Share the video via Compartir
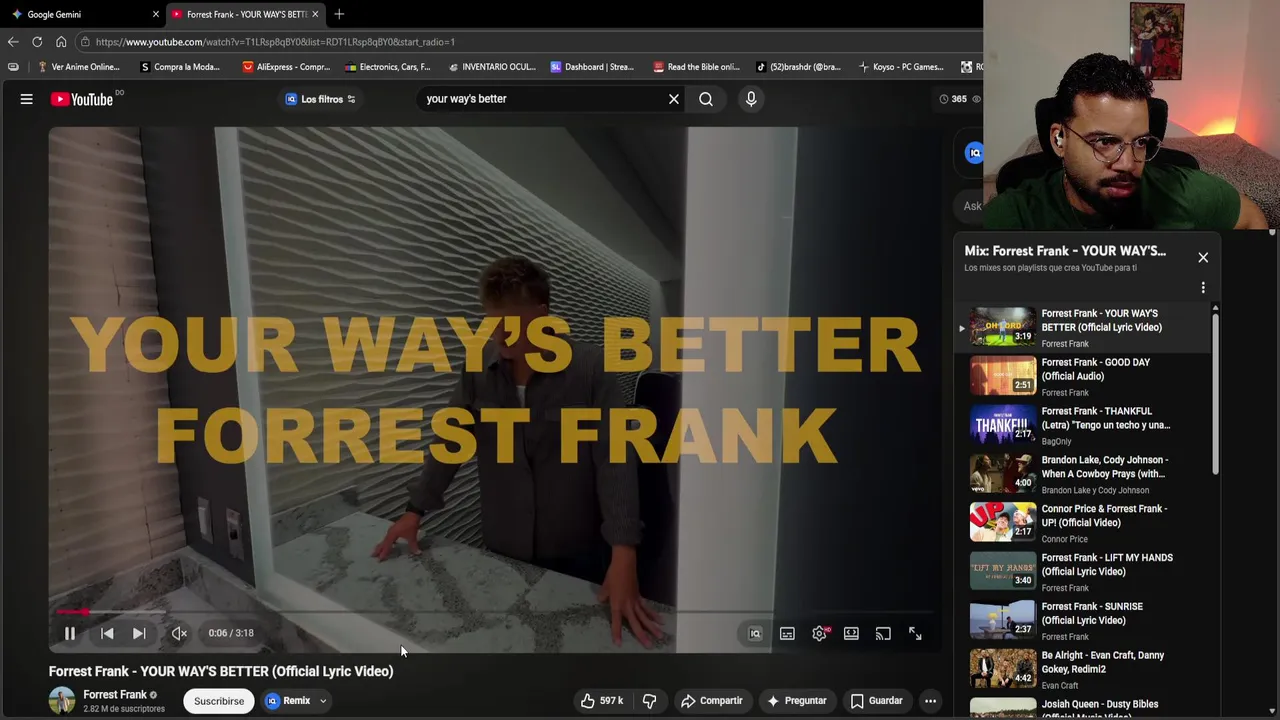 [x=712, y=701]
